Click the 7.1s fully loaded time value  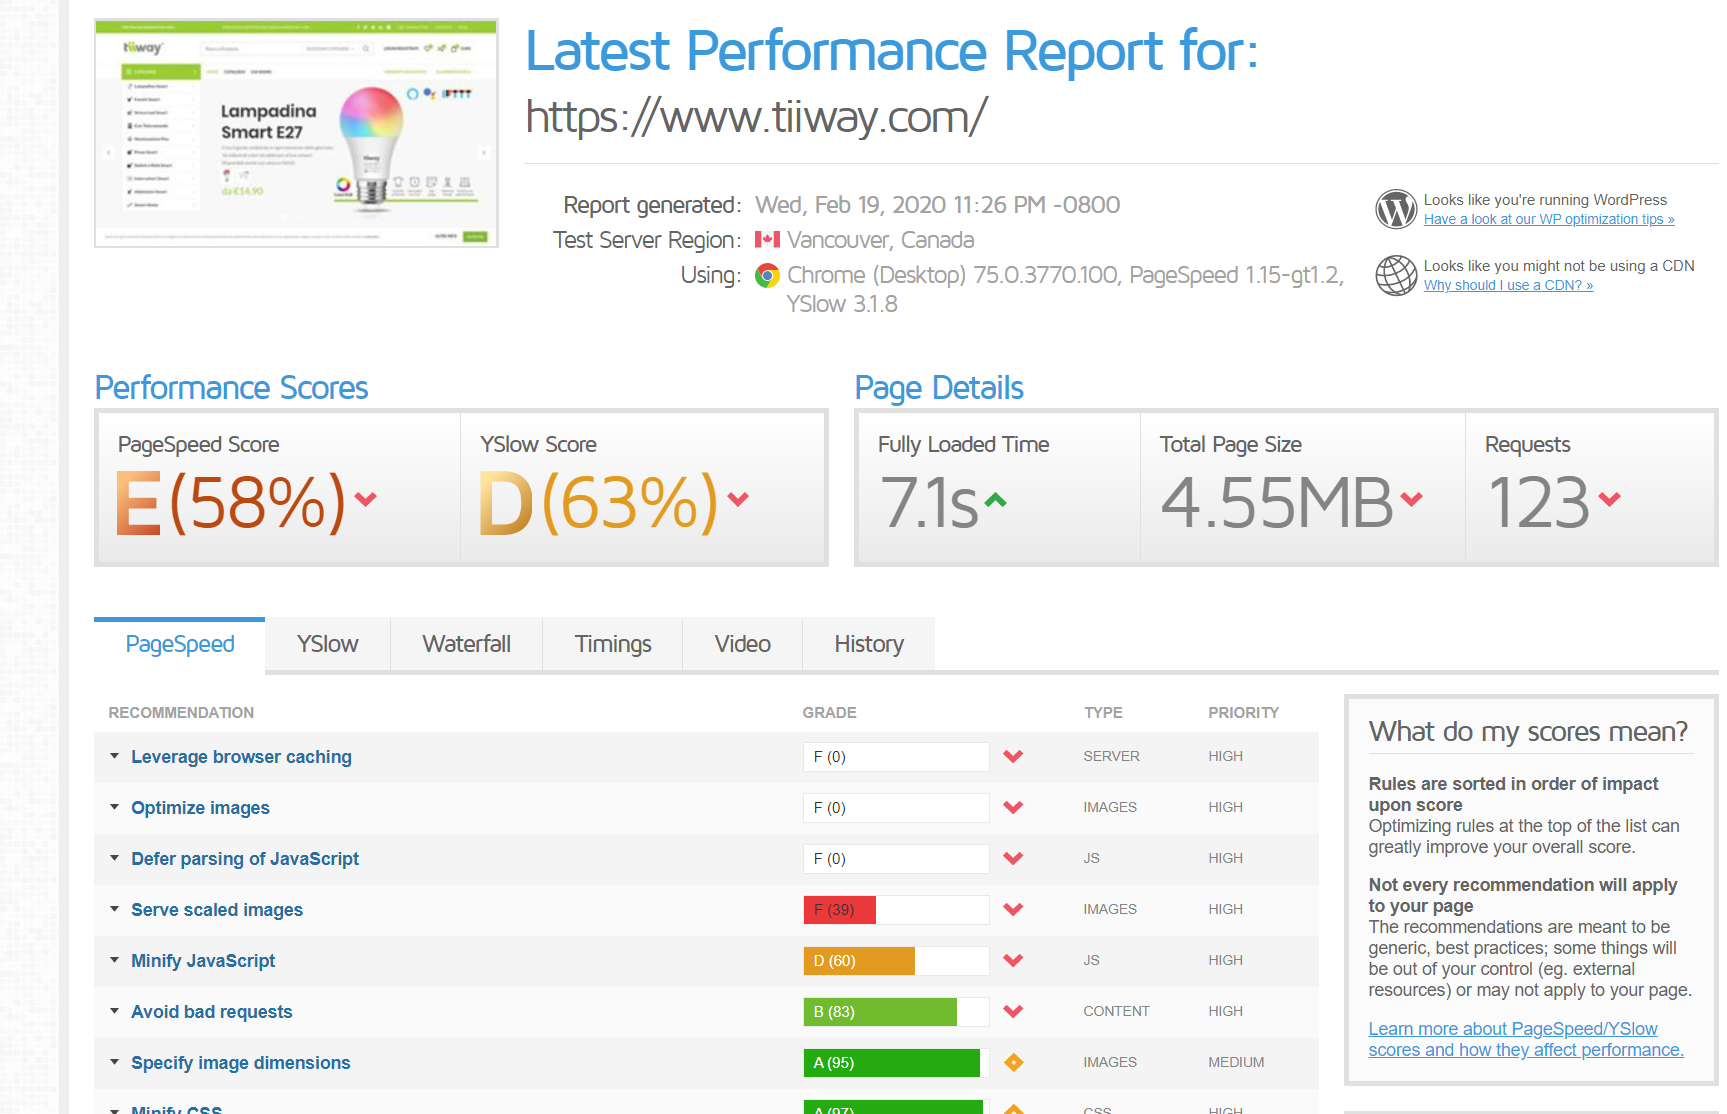[929, 502]
